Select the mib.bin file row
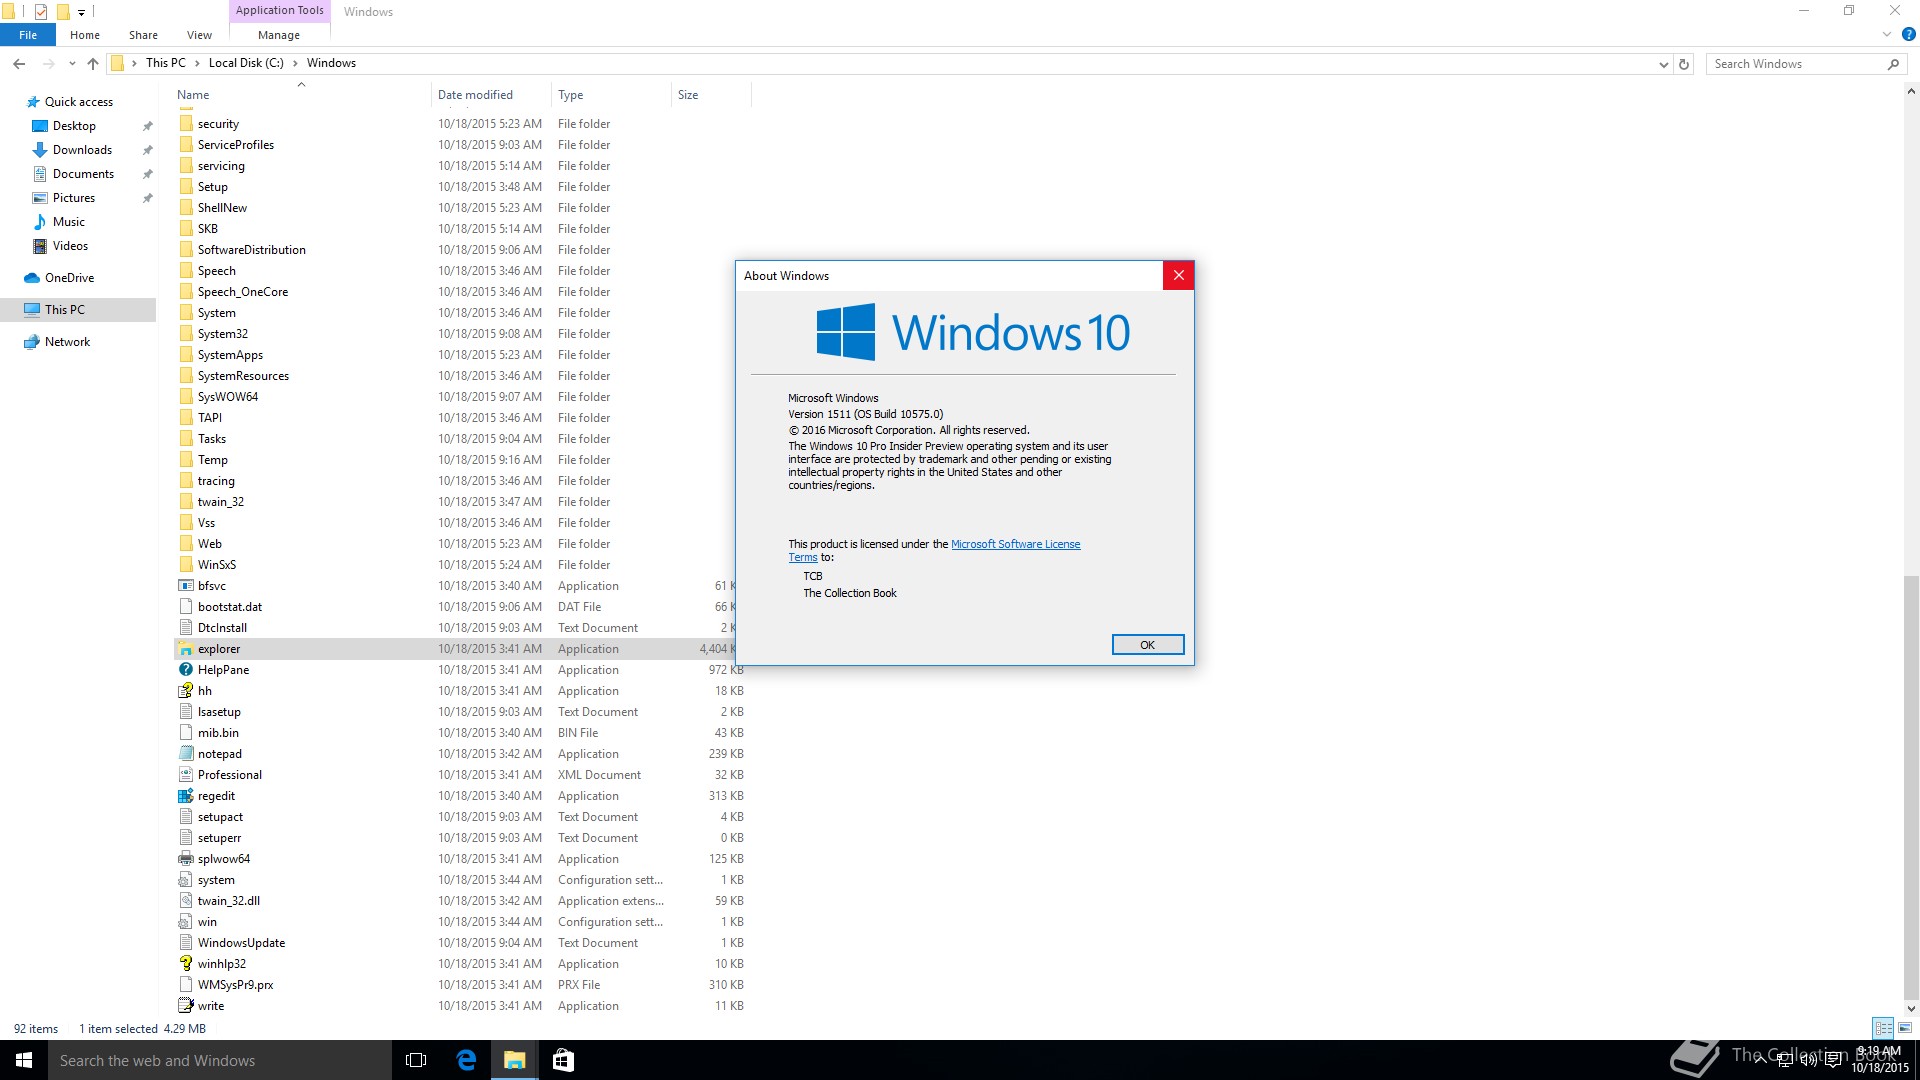 click(x=461, y=733)
